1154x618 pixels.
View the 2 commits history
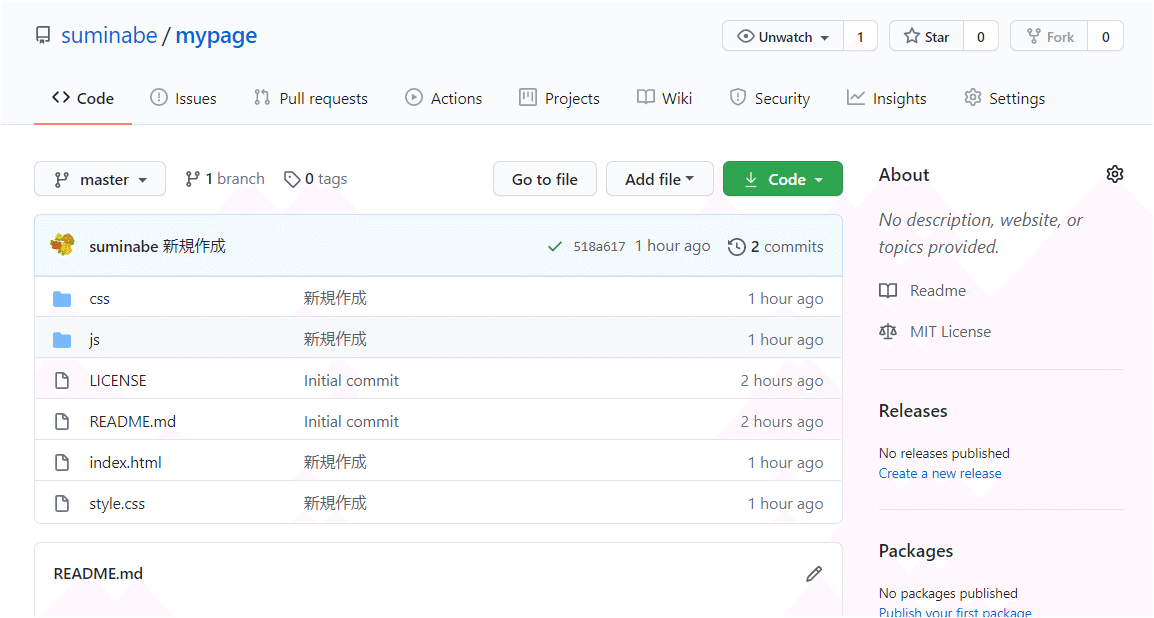tap(776, 246)
